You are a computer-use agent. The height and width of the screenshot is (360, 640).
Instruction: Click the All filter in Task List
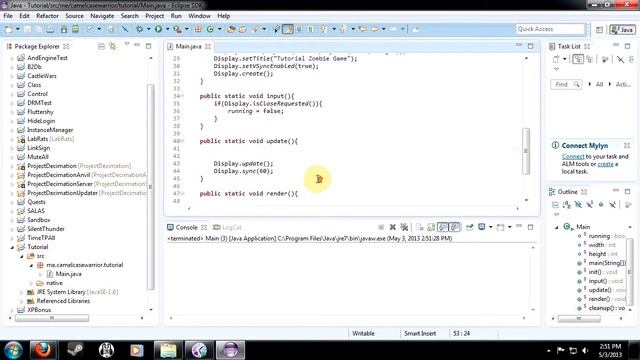pos(599,84)
